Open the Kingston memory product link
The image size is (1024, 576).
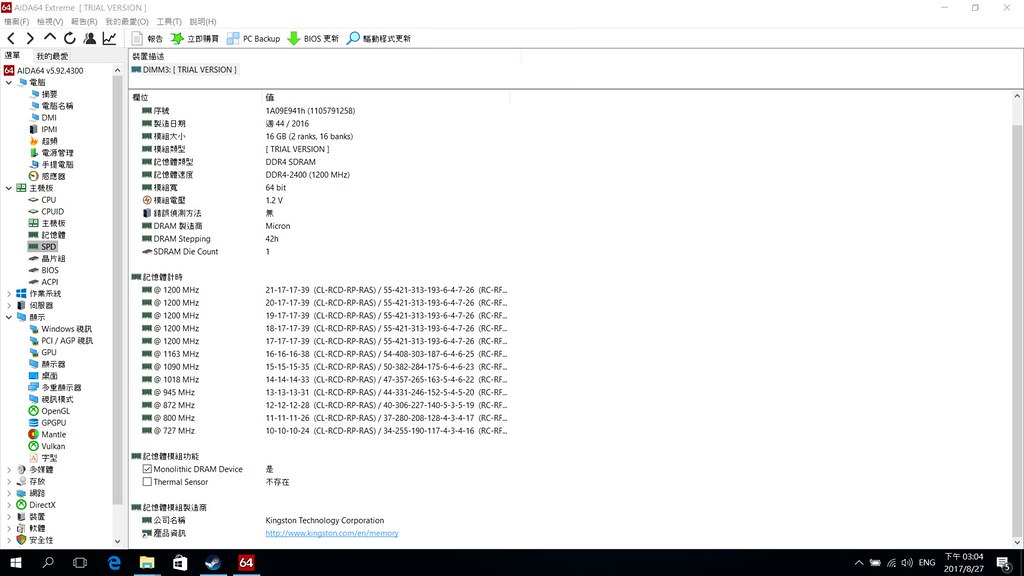point(332,534)
